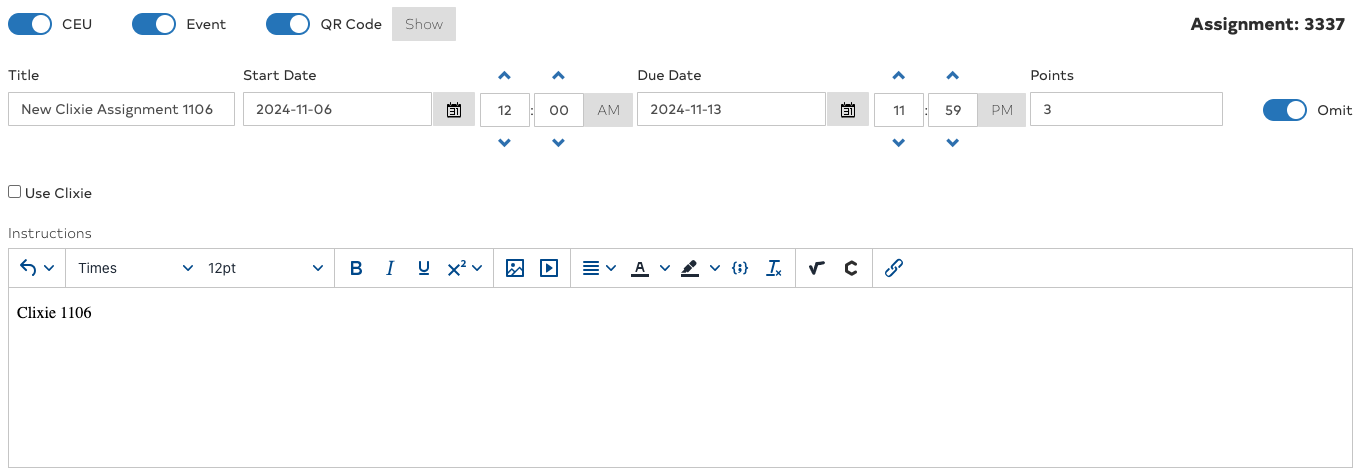The width and height of the screenshot is (1363, 476).
Task: Increase the start time minutes
Action: point(559,76)
